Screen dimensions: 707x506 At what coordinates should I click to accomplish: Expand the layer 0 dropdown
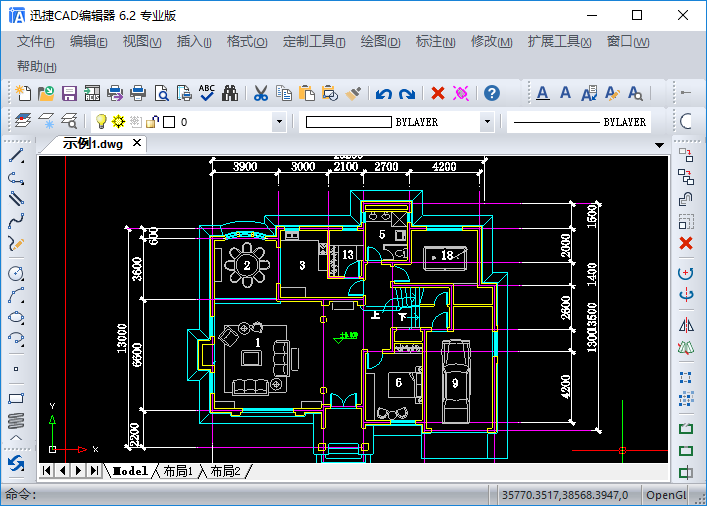pos(279,122)
